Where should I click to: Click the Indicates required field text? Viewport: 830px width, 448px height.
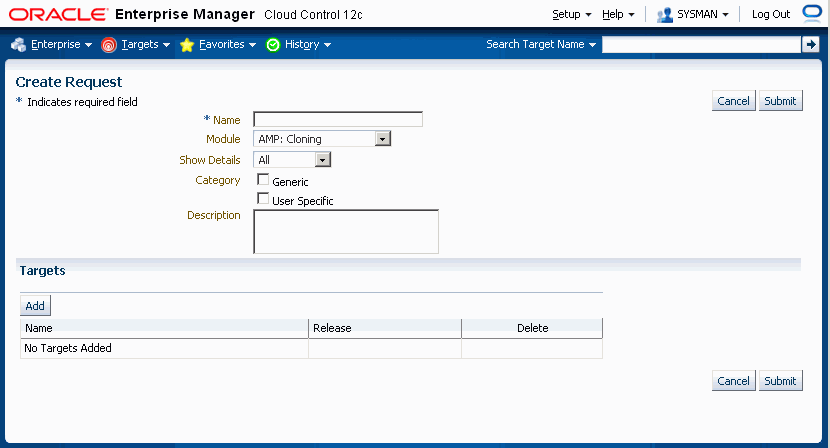[x=82, y=102]
